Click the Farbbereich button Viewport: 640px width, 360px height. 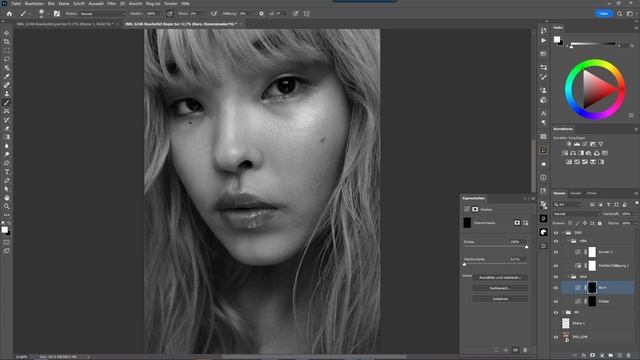point(500,288)
